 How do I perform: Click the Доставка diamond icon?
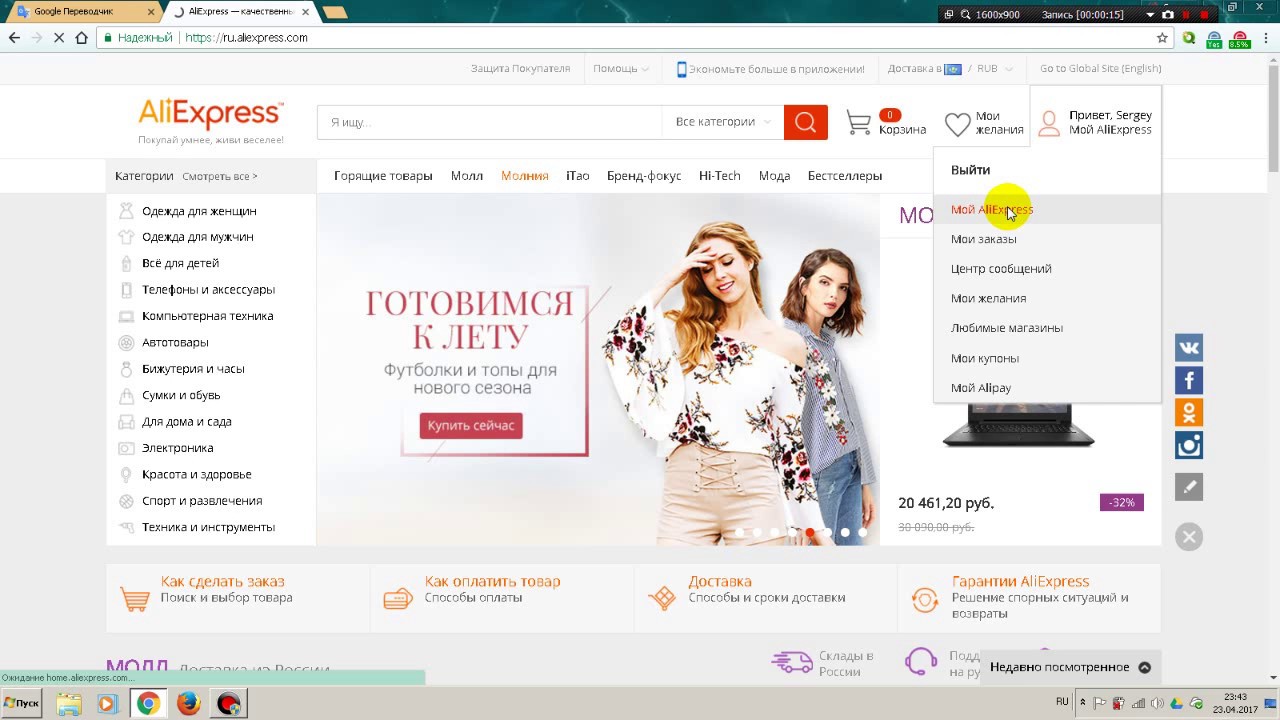click(662, 598)
